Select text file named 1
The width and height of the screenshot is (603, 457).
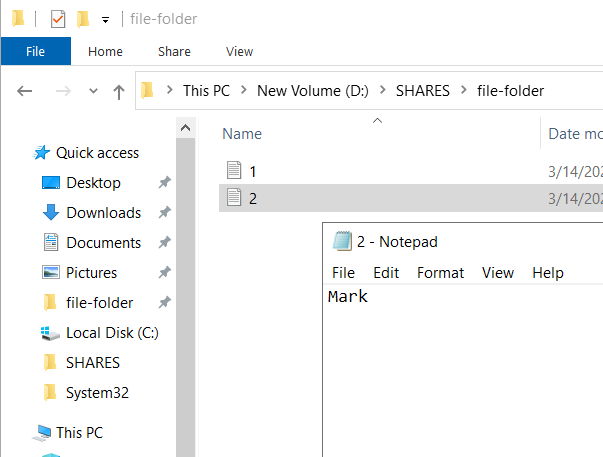pyautogui.click(x=252, y=171)
